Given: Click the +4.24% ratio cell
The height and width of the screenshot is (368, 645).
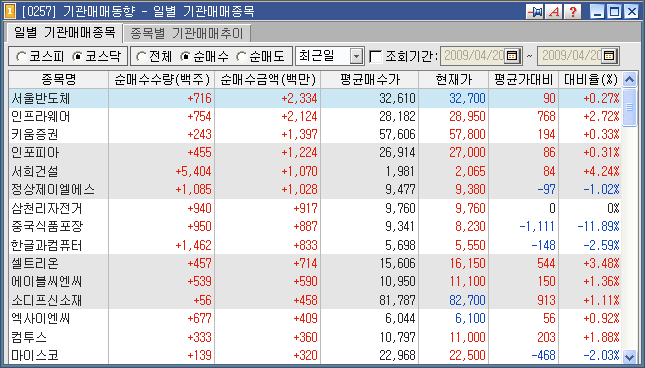Looking at the screenshot, I should coord(590,171).
